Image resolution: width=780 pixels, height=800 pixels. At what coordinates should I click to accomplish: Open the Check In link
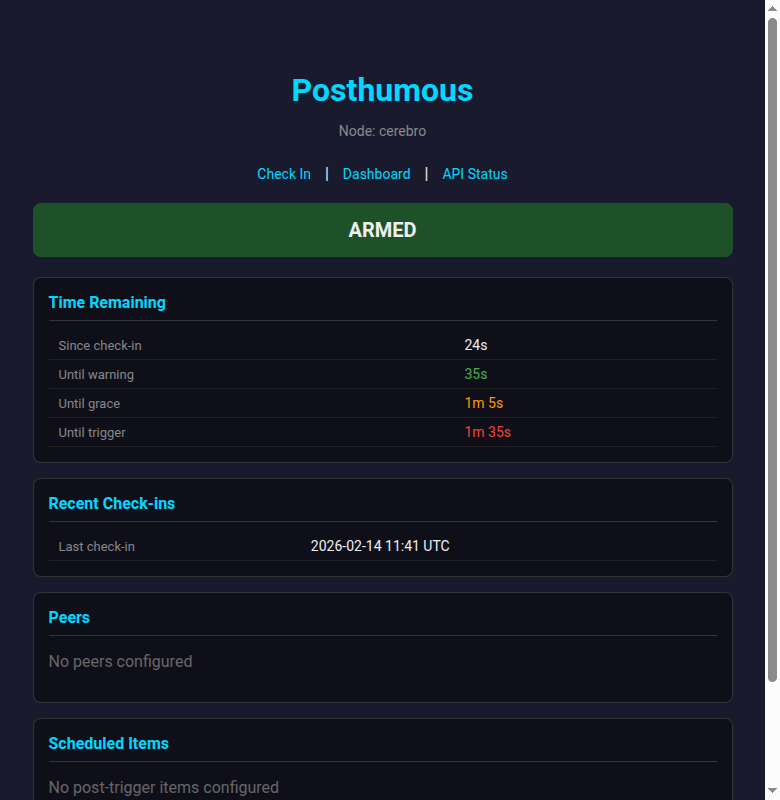[x=283, y=174]
